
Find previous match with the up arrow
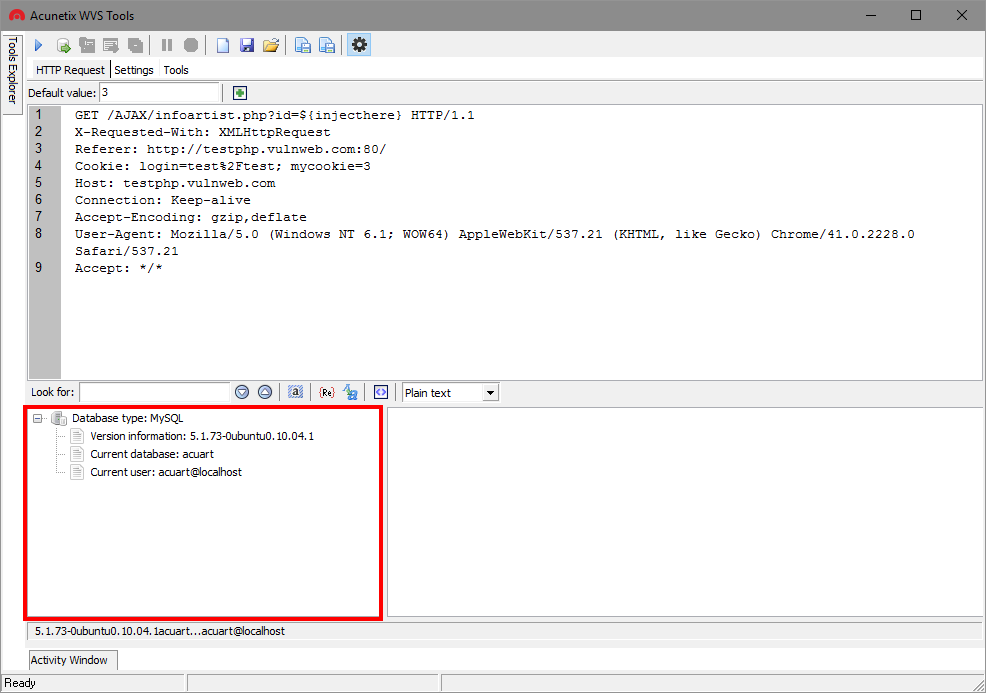[265, 392]
